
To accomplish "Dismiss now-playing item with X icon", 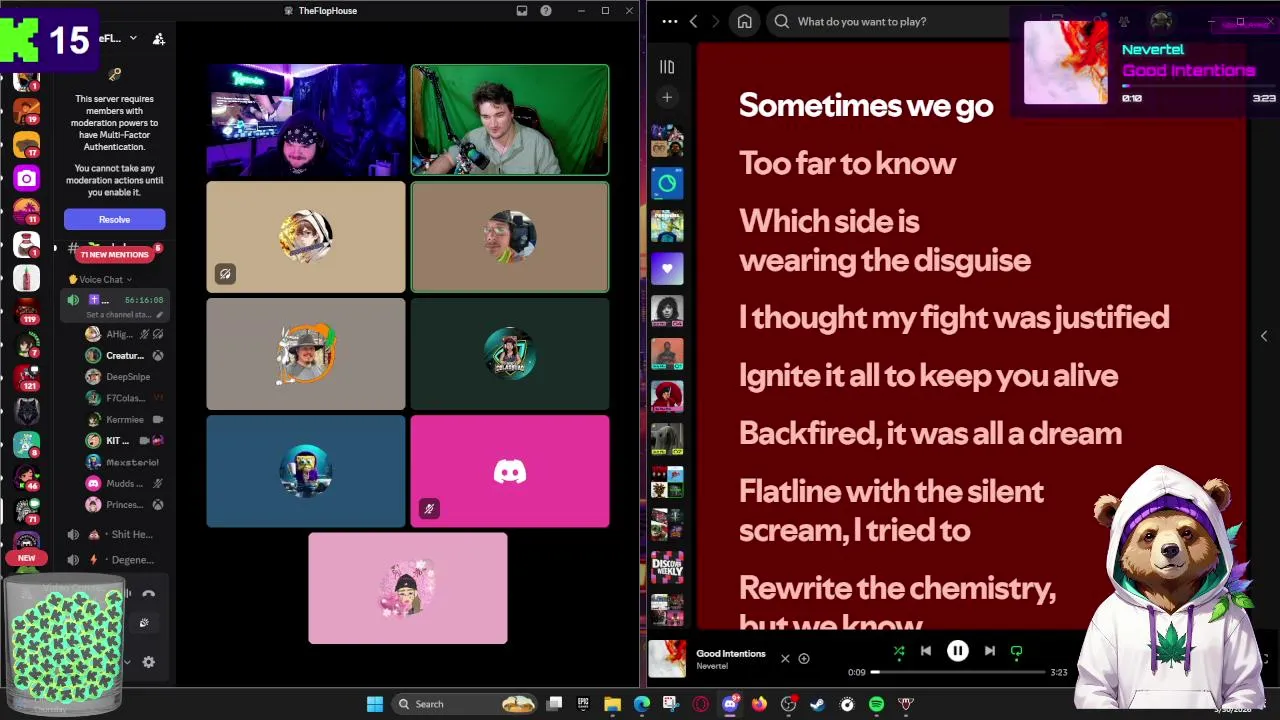I will click(785, 658).
